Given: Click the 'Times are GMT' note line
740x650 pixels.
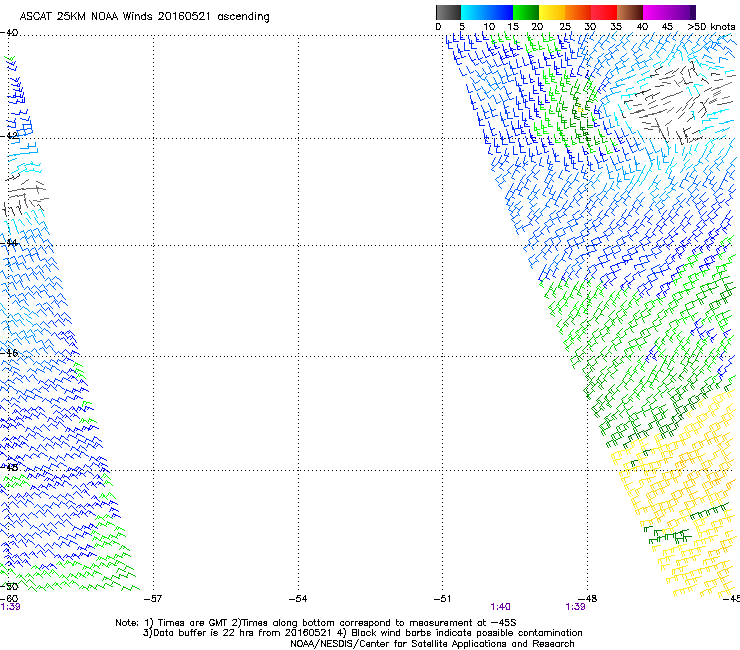Looking at the screenshot, I should pos(315,623).
